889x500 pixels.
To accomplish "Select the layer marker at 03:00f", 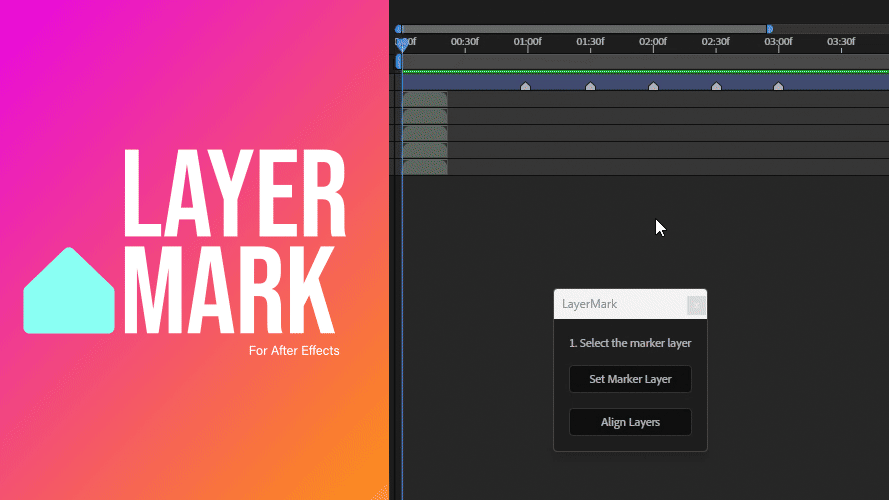I will [x=778, y=86].
